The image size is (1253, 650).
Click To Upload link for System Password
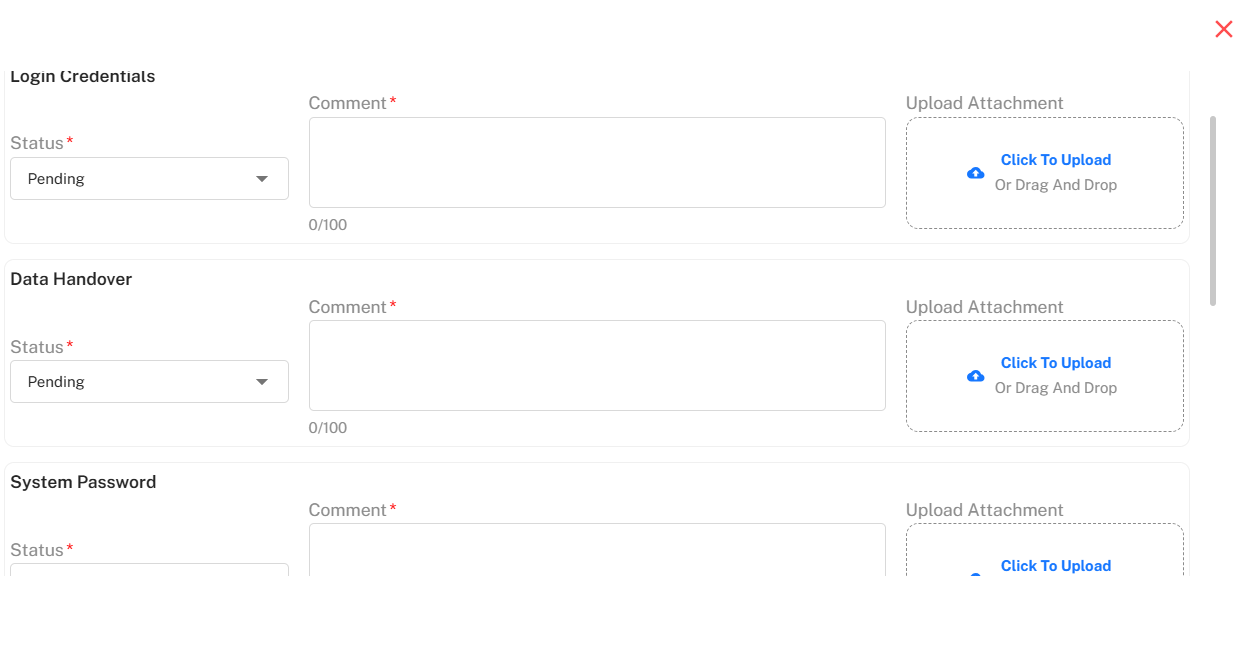1055,566
